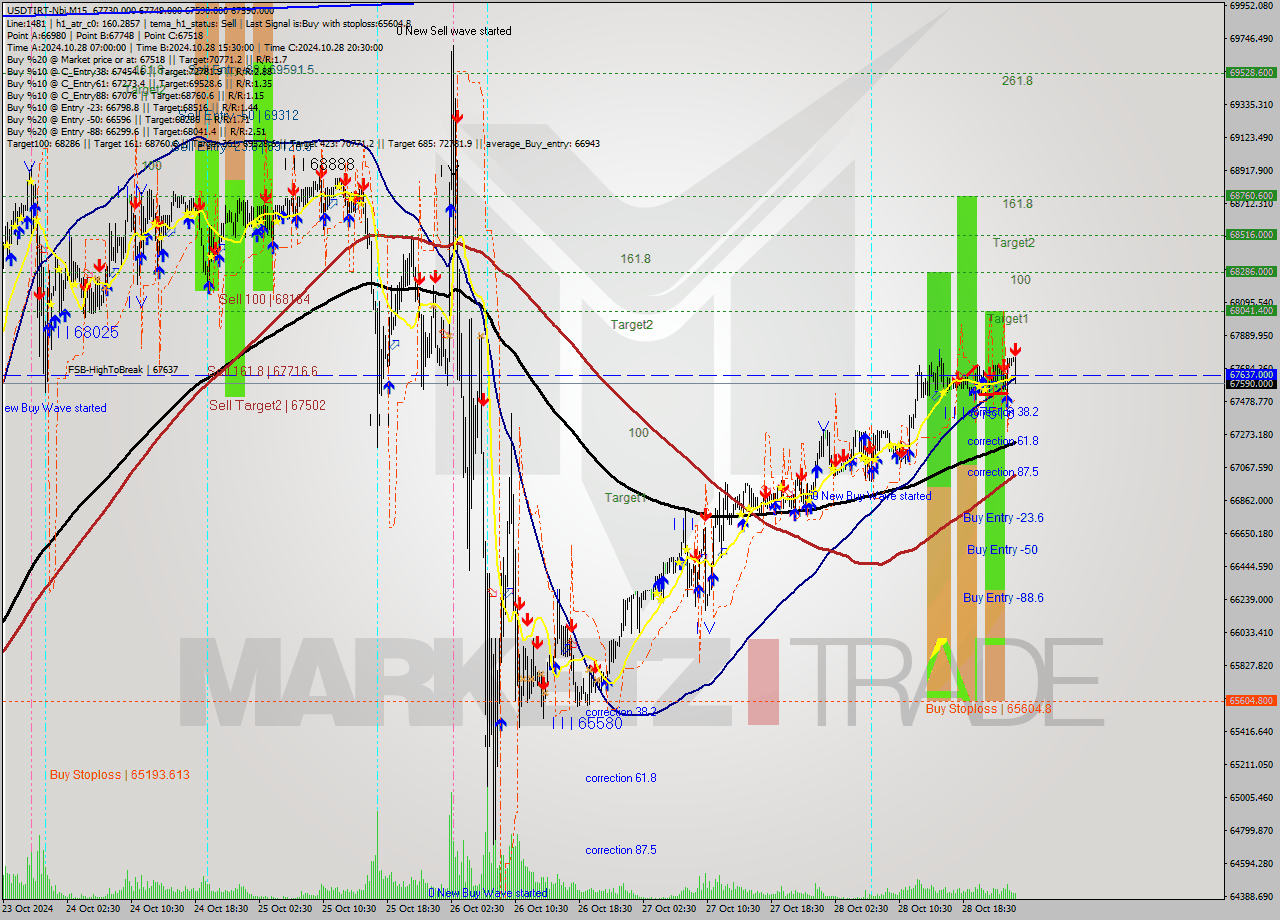1280x920 pixels.
Task: Click the '0 New Sell wave started' label
Action: pos(454,31)
